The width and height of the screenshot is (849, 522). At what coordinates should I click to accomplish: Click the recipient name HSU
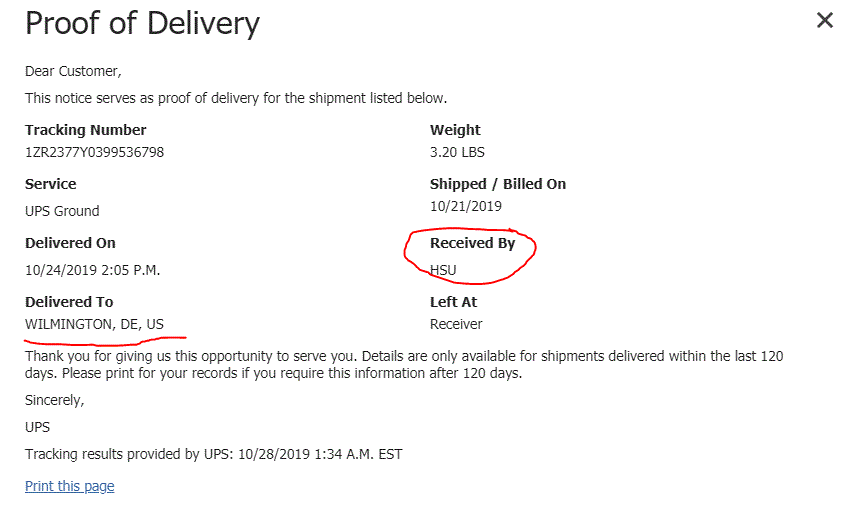[x=443, y=270]
